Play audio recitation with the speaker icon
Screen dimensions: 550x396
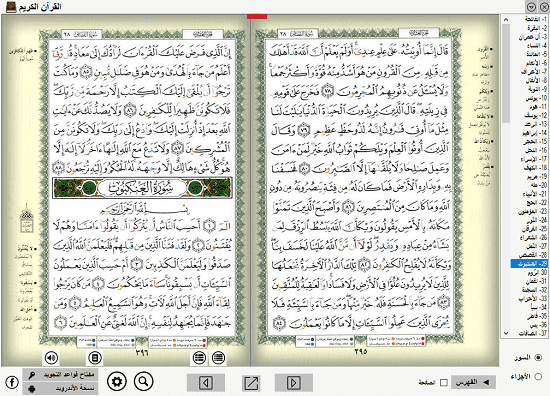pyautogui.click(x=52, y=358)
